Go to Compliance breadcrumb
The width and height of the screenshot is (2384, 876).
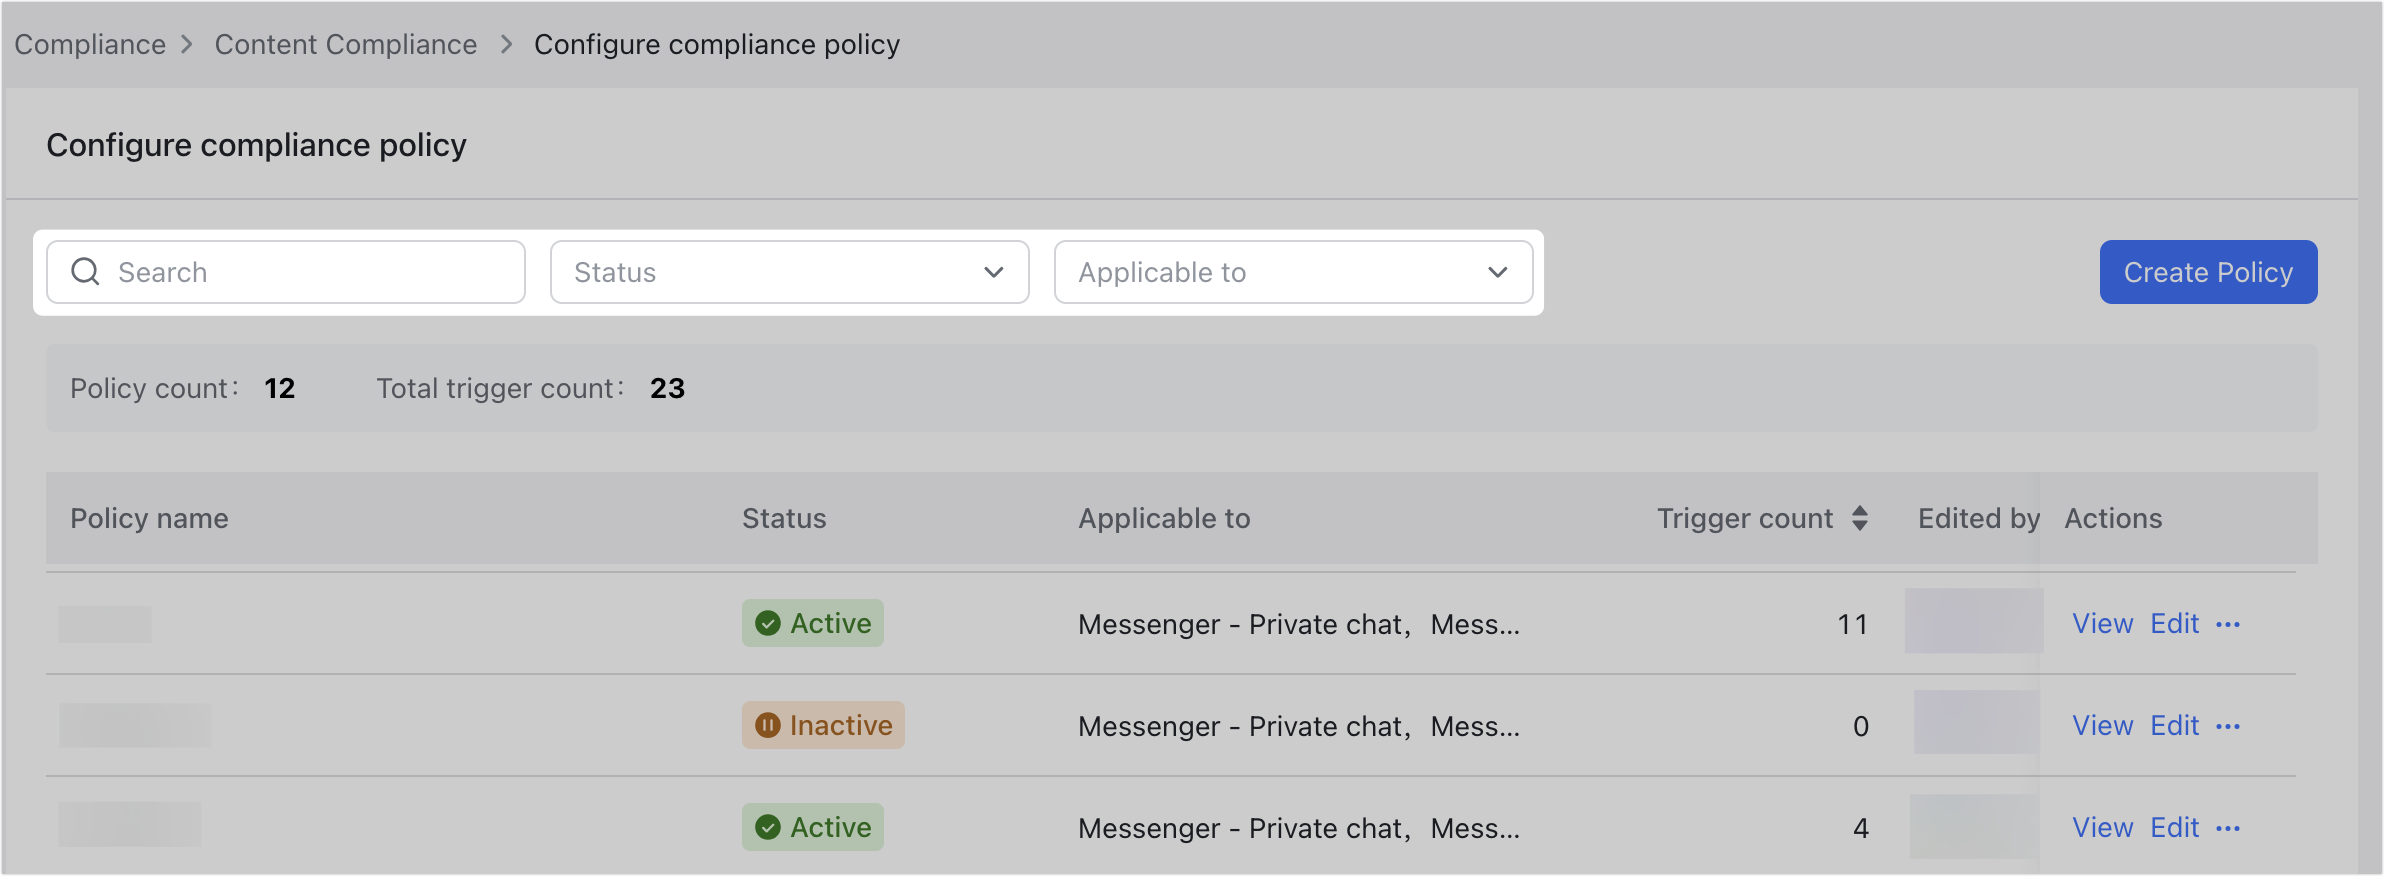[x=90, y=45]
